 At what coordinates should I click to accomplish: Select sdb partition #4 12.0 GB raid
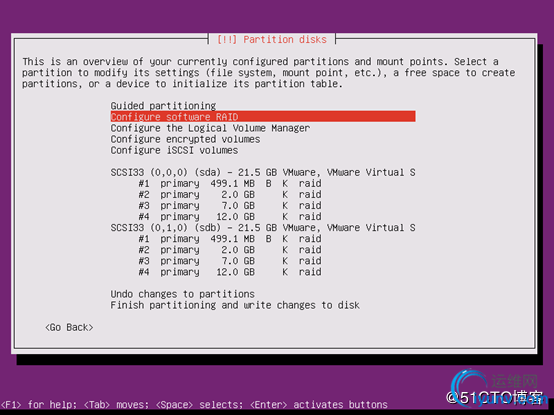click(x=230, y=272)
